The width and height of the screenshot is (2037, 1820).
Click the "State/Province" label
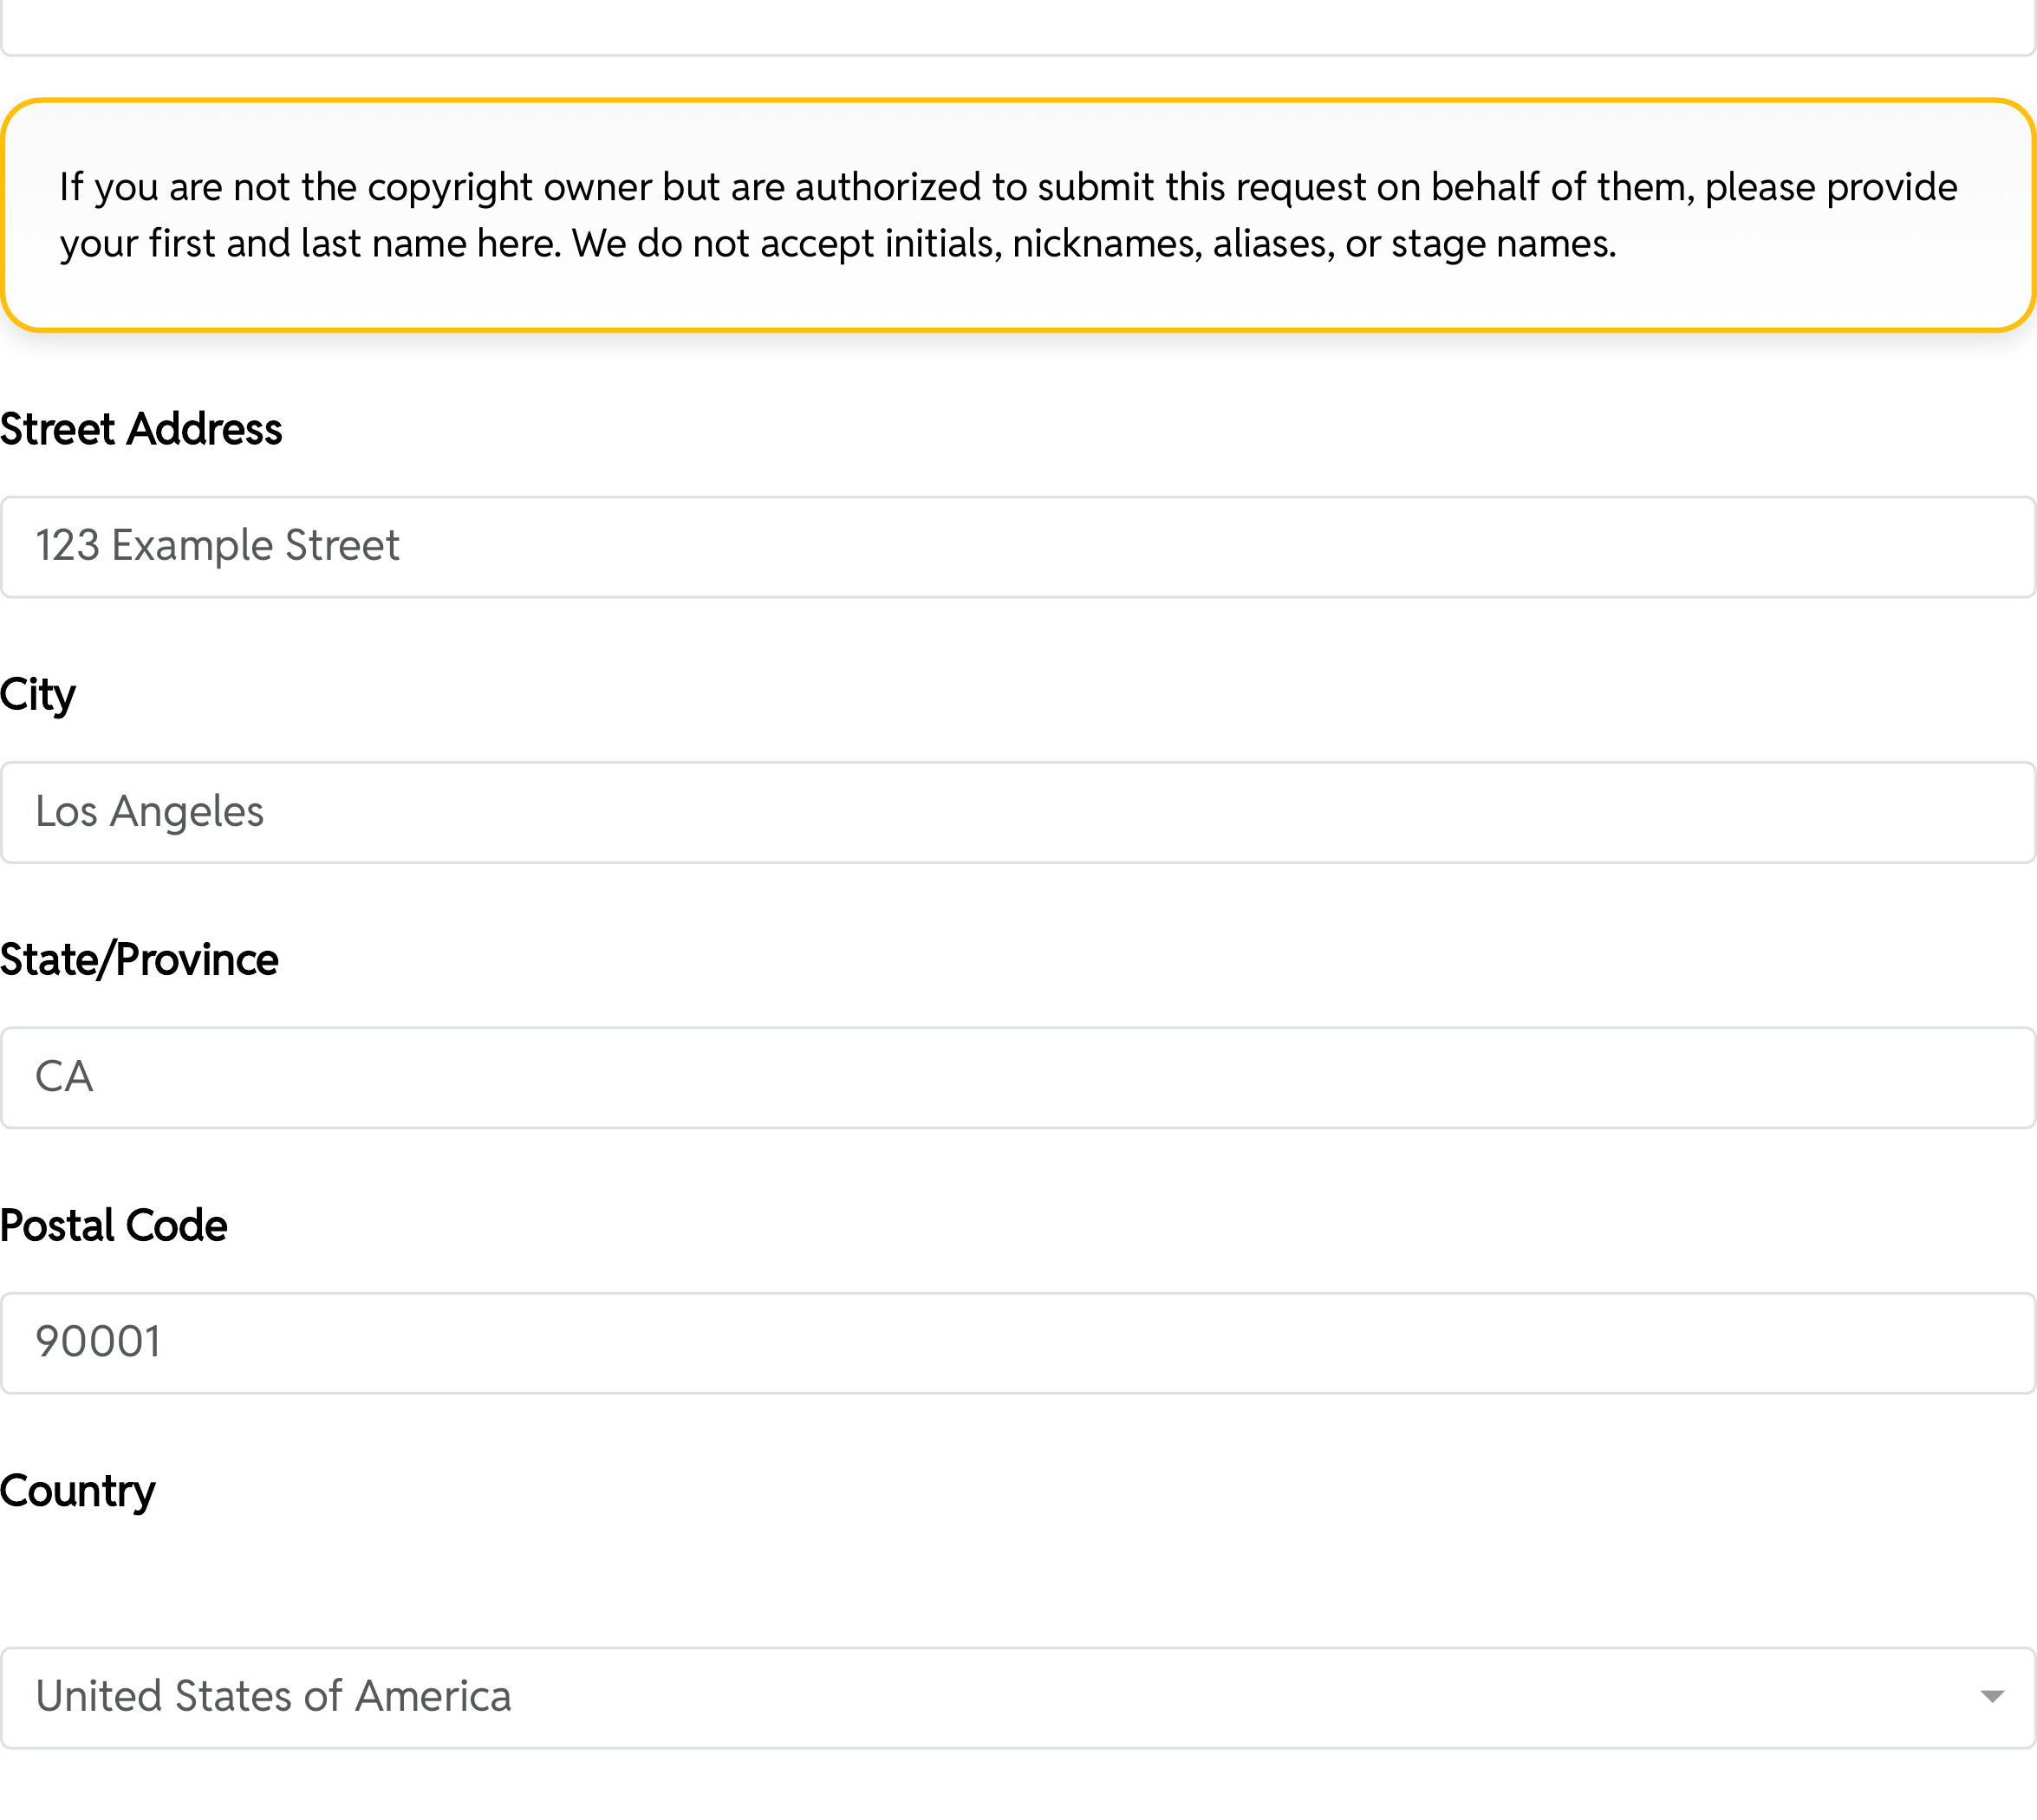tap(139, 960)
